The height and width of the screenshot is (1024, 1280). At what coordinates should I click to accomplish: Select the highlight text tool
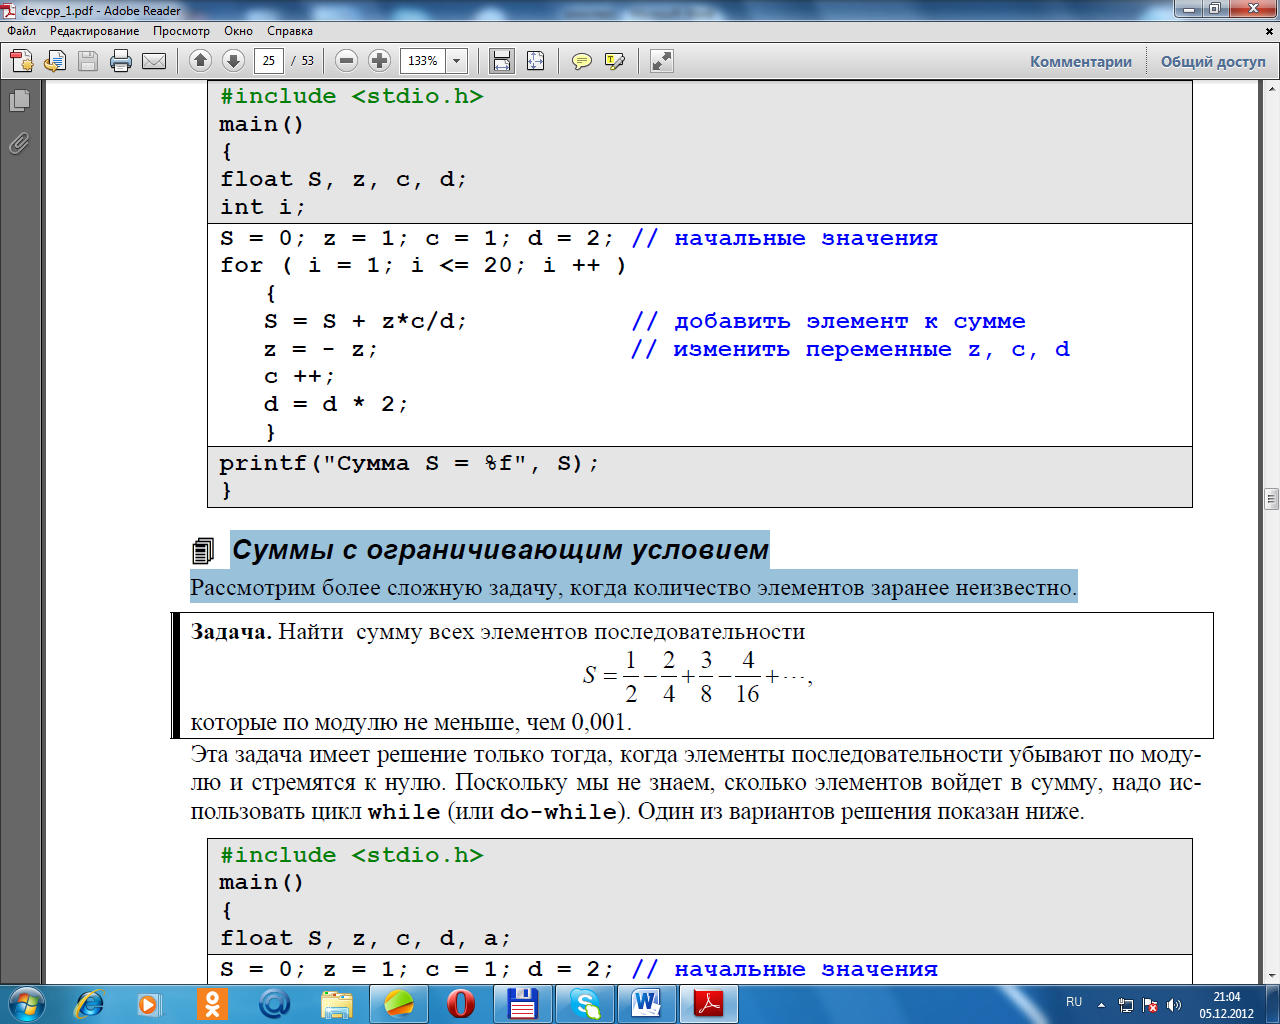point(615,61)
